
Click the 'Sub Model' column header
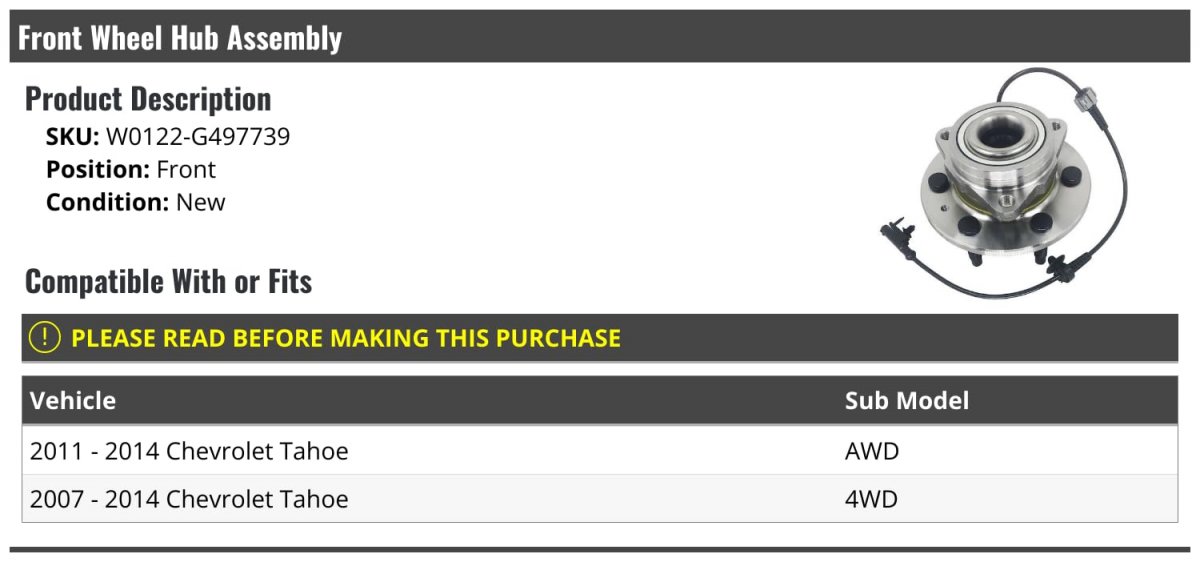[x=907, y=401]
